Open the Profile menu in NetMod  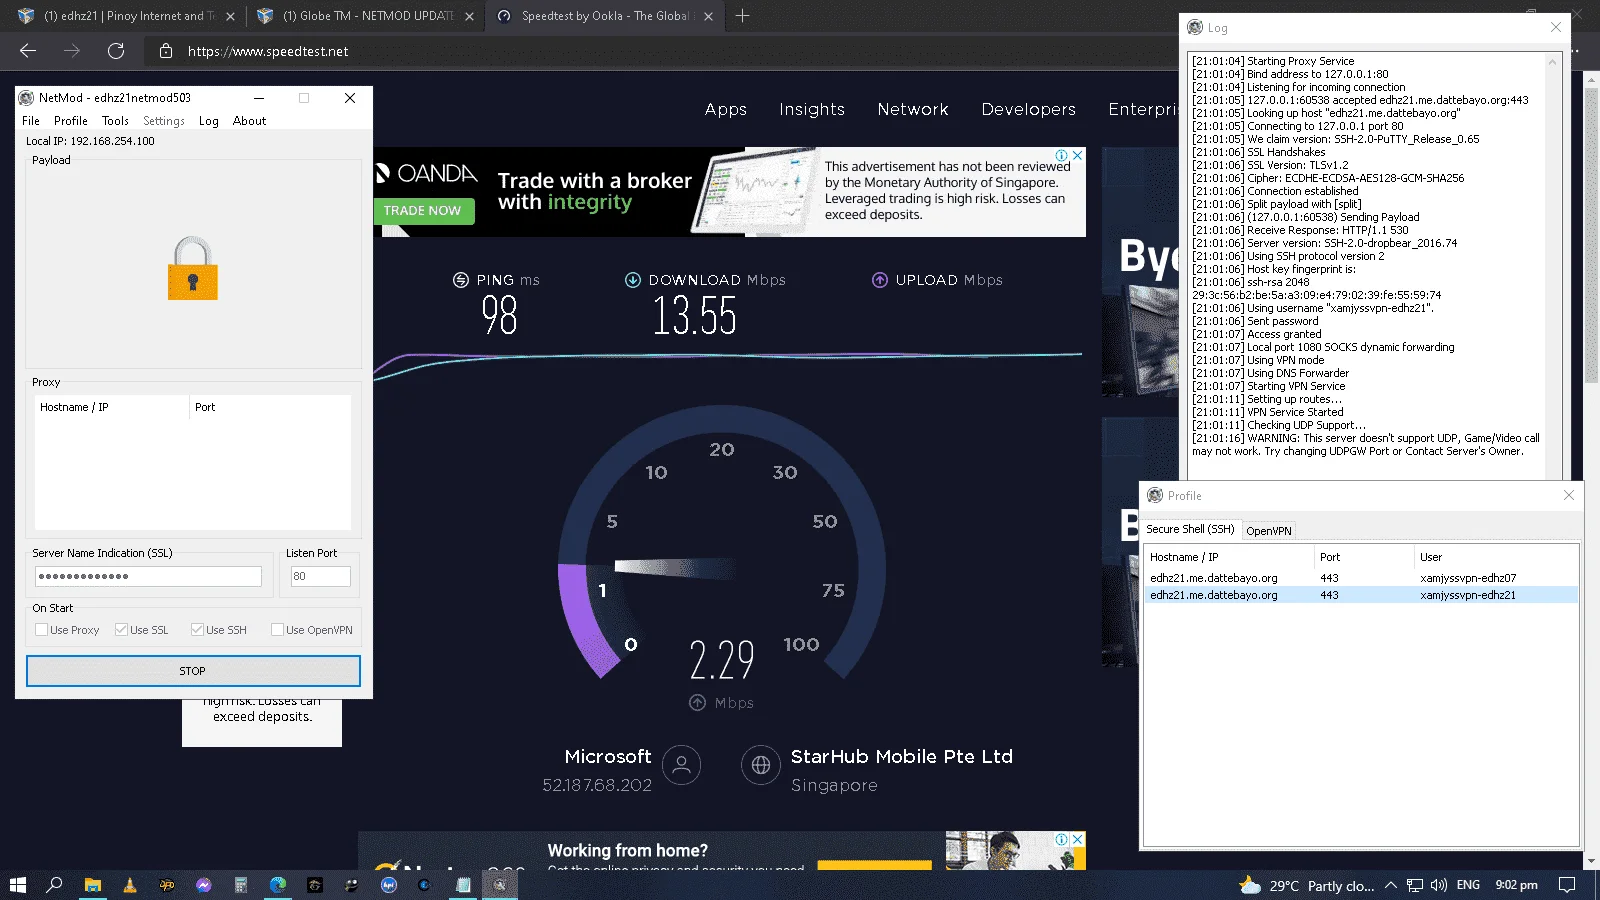tap(71, 121)
